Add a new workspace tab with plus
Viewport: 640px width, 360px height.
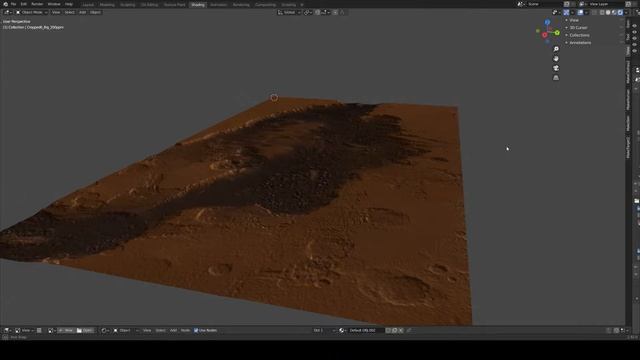(x=302, y=5)
